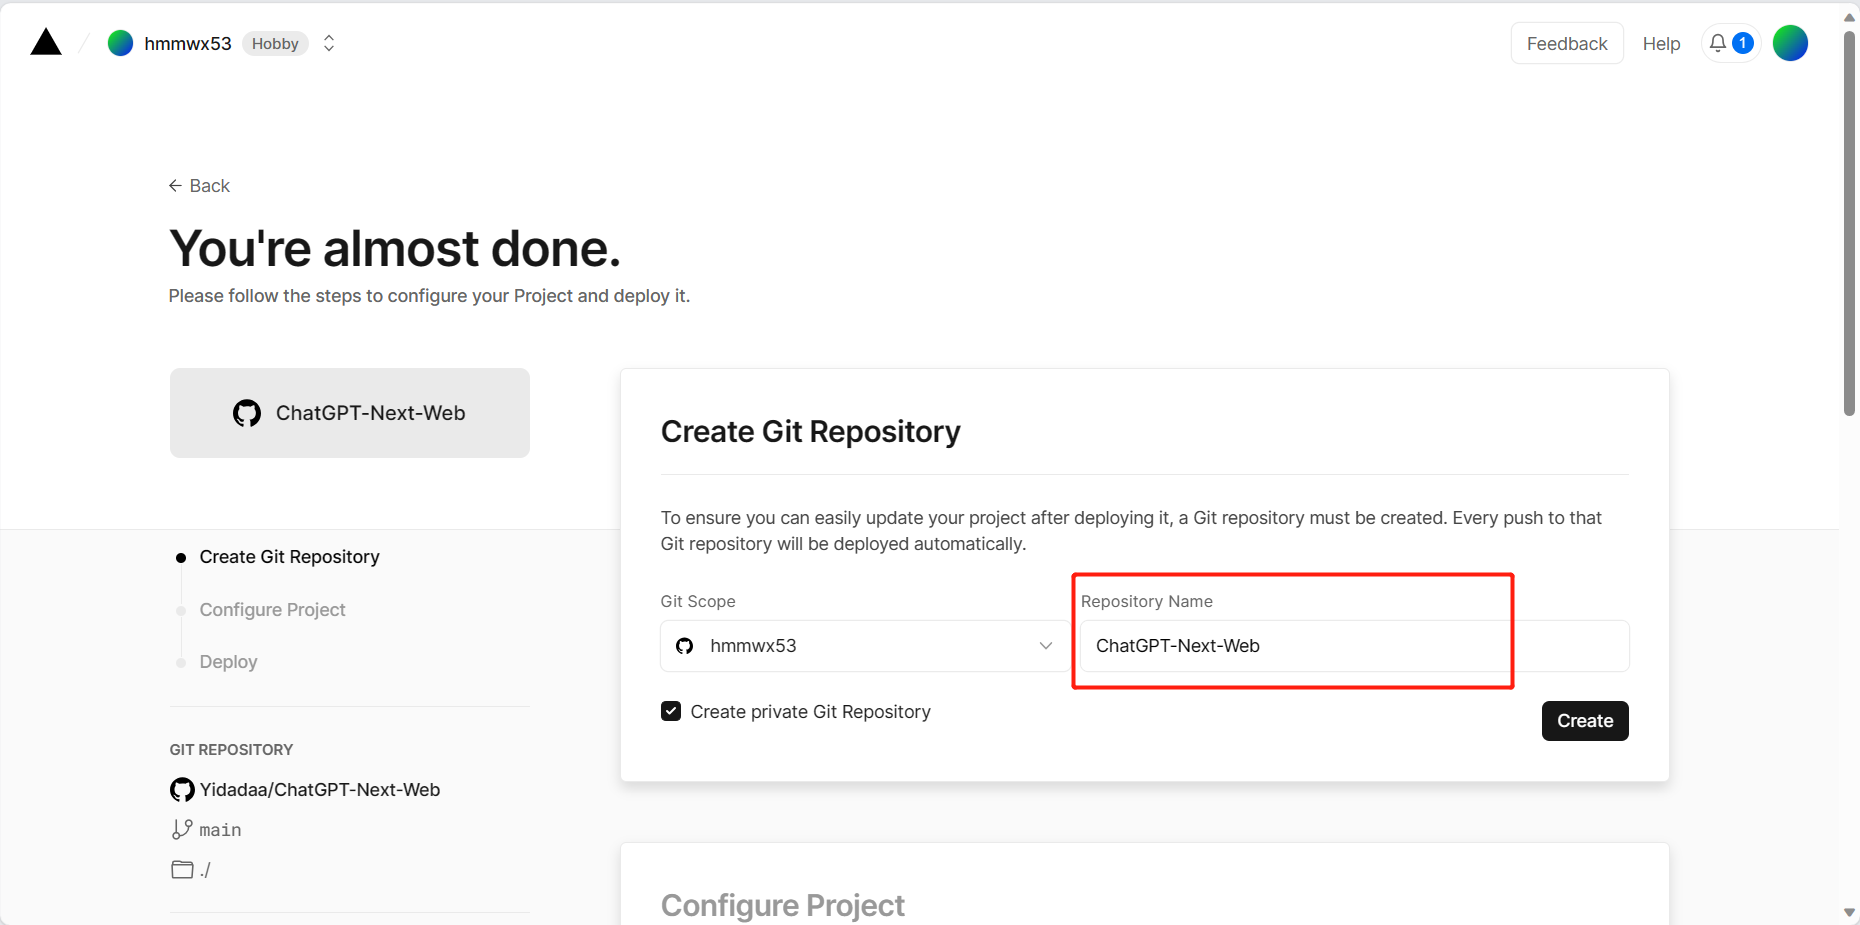Click the 'main' branch text
Image resolution: width=1860 pixels, height=925 pixels.
pyautogui.click(x=220, y=830)
